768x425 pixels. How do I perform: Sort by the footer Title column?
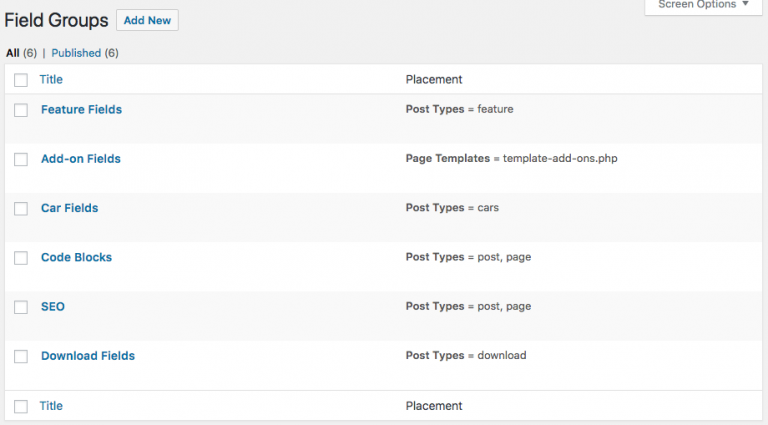(51, 406)
